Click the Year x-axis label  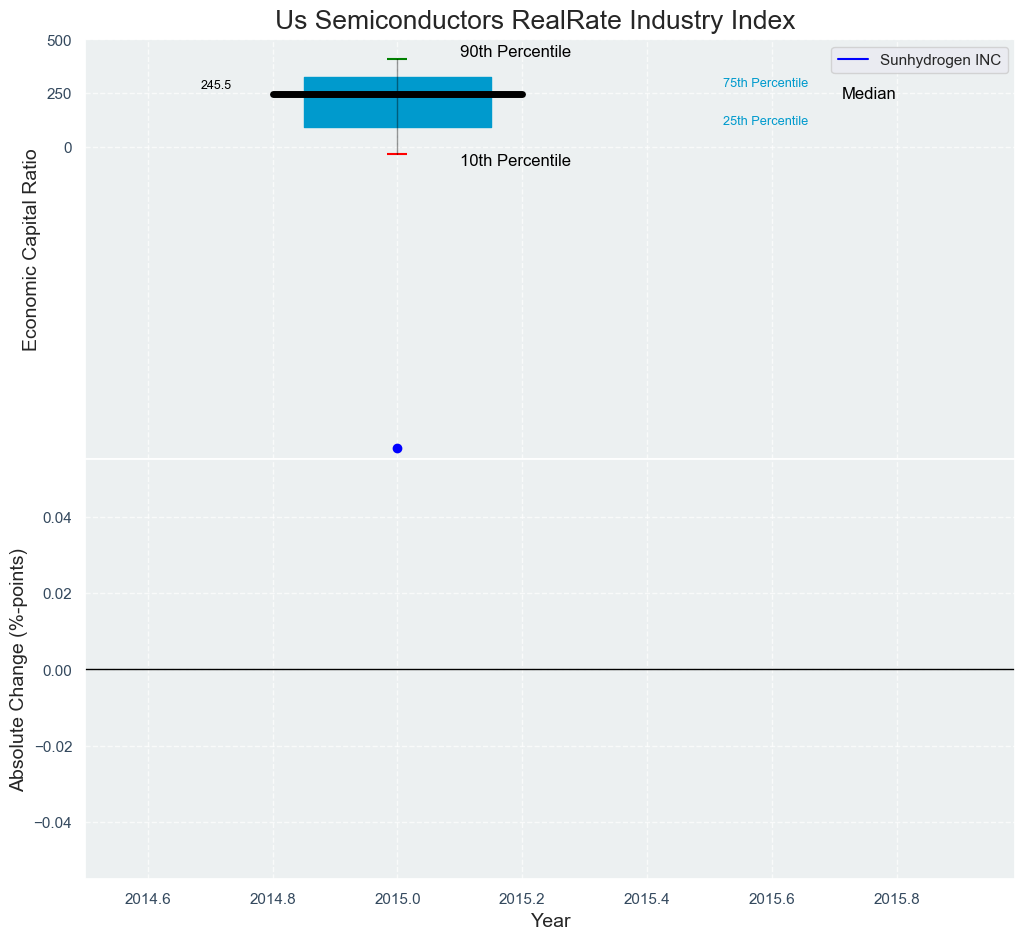(x=550, y=921)
